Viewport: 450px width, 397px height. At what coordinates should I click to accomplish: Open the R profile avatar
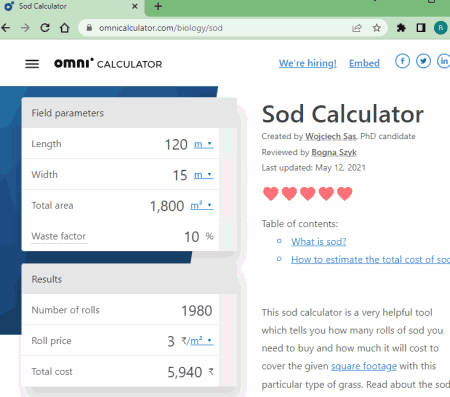pyautogui.click(x=440, y=28)
